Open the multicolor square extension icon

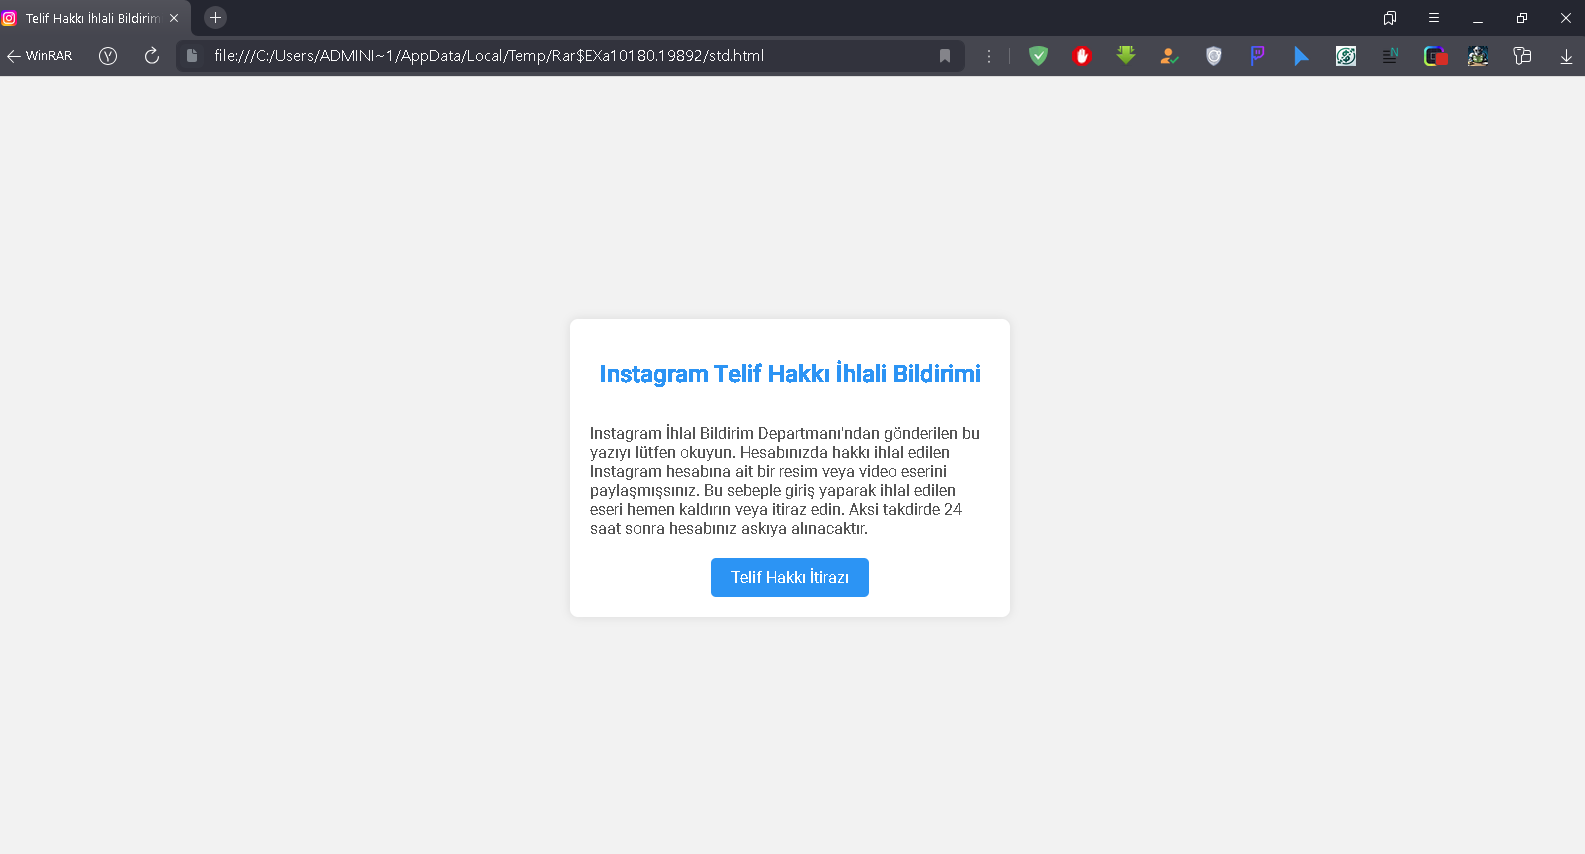tap(1435, 56)
